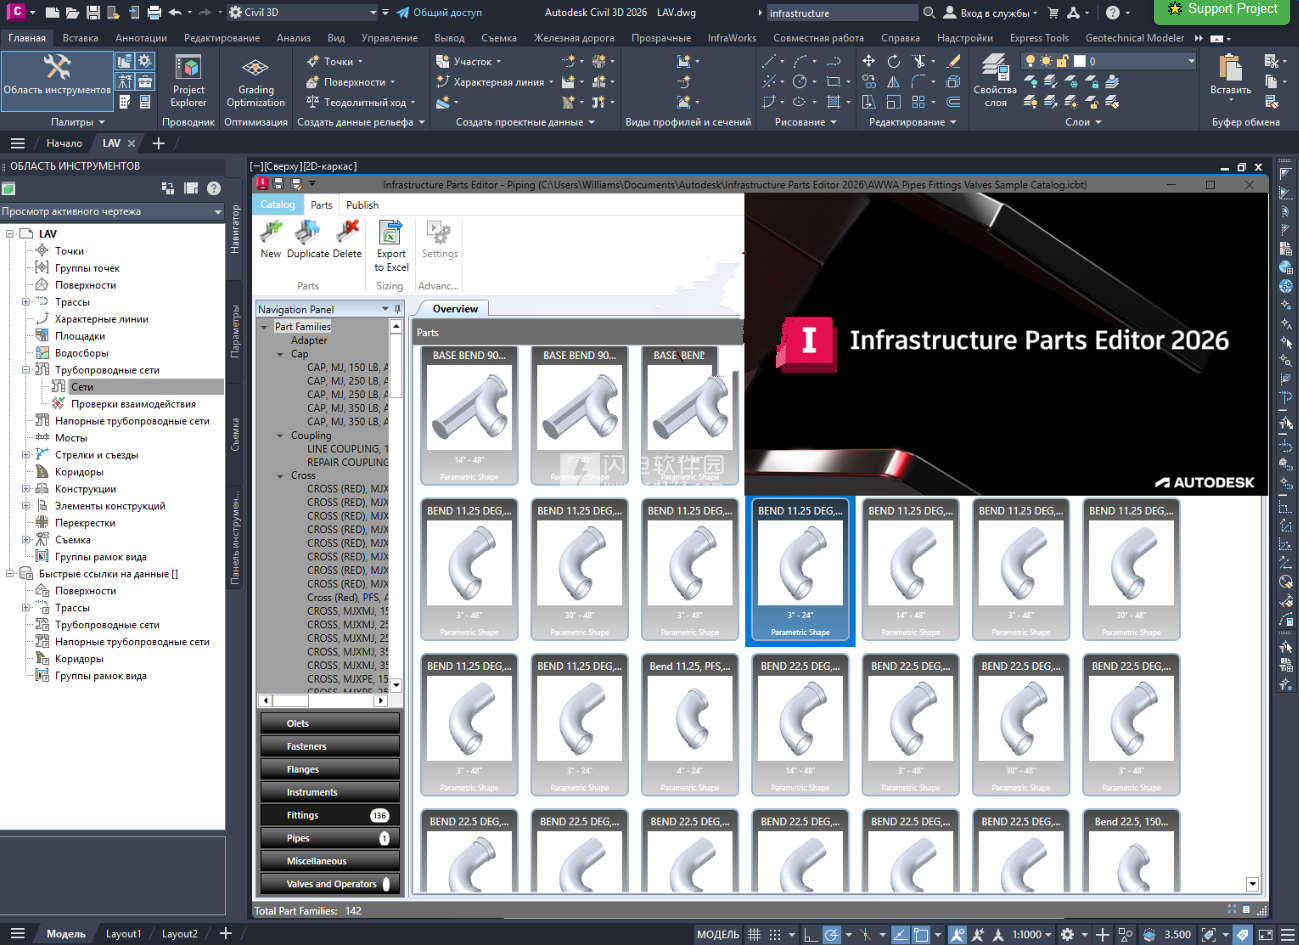
Task: Click the undo arrow in quick access toolbar
Action: [x=175, y=13]
